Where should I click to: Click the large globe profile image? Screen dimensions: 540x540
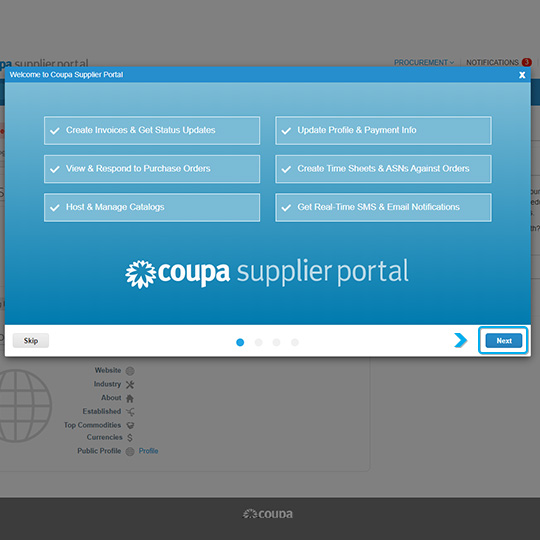pyautogui.click(x=24, y=406)
